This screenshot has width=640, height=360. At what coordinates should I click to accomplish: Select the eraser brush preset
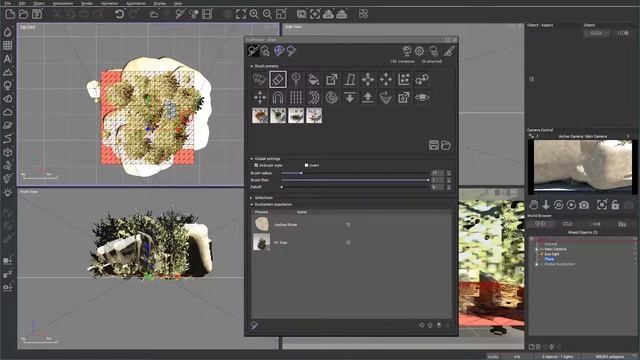(278, 79)
